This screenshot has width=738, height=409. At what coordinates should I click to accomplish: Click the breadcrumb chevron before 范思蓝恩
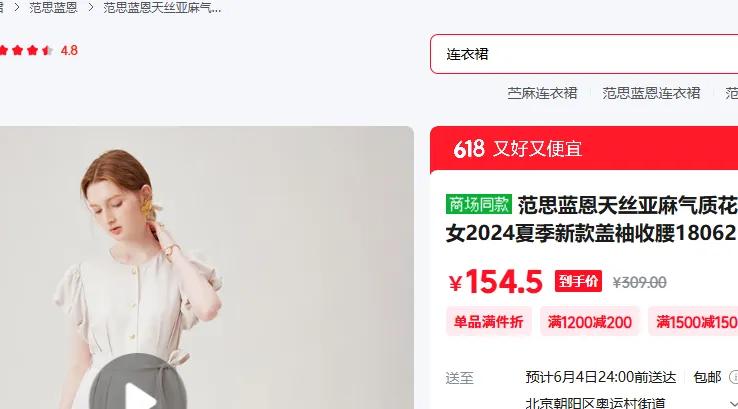click(16, 8)
